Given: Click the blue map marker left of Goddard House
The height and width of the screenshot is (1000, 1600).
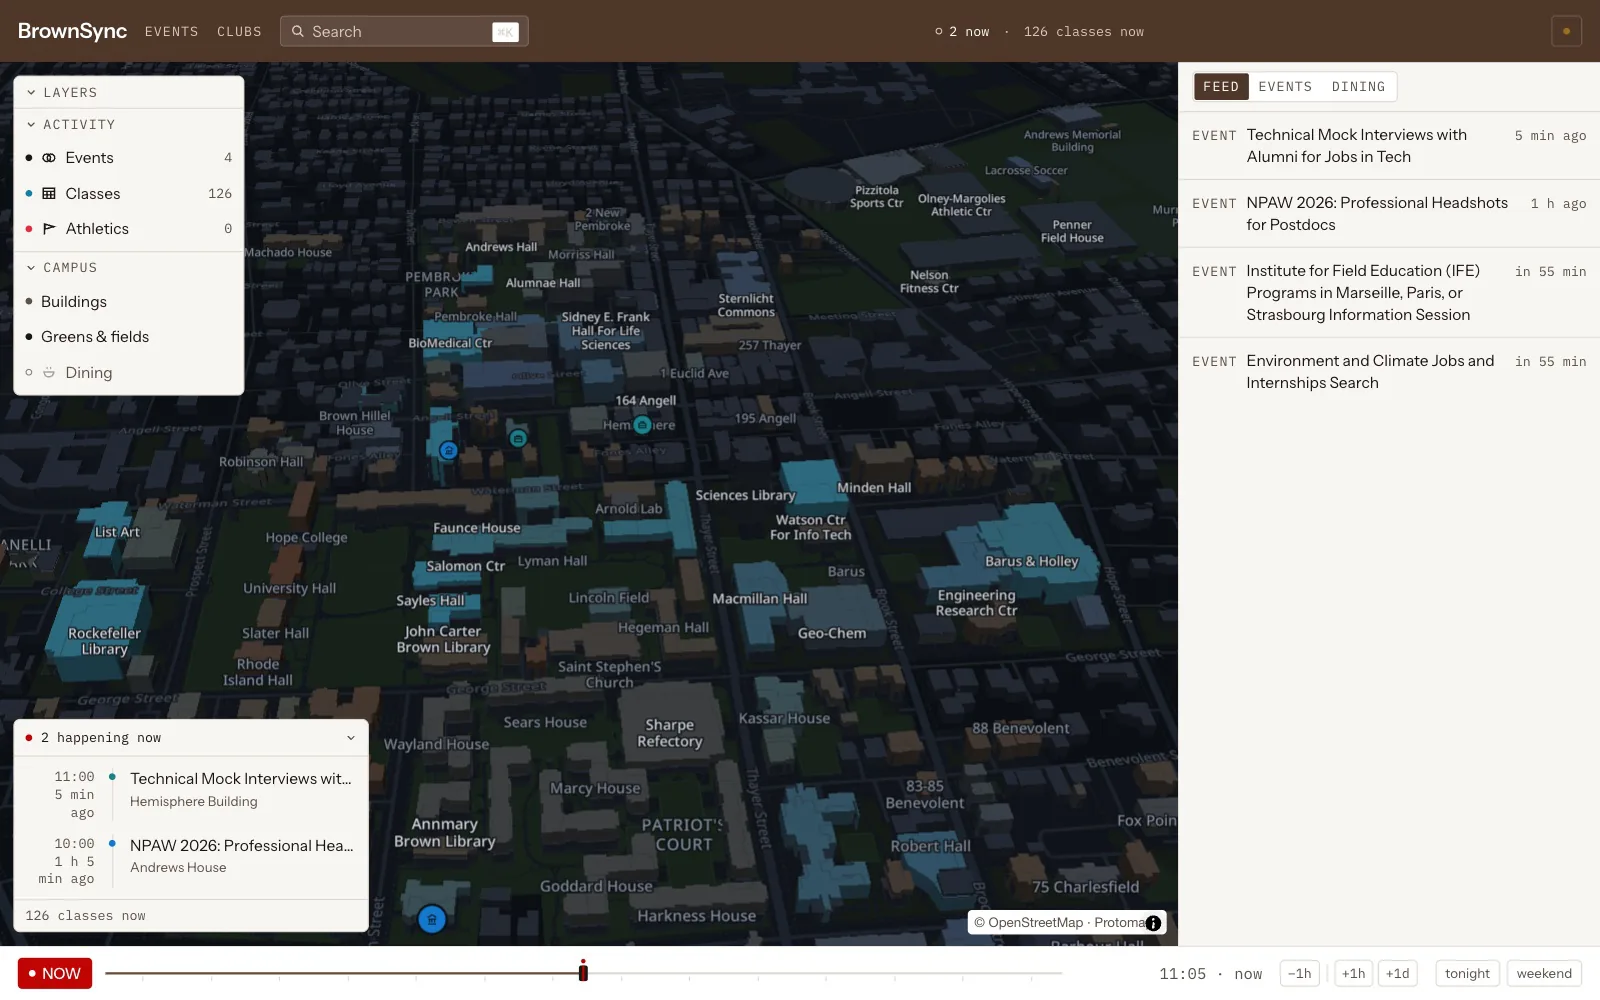Looking at the screenshot, I should click(432, 919).
